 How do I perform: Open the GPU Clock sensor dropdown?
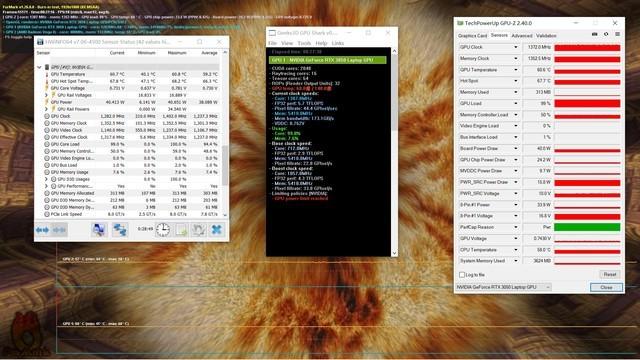point(516,47)
